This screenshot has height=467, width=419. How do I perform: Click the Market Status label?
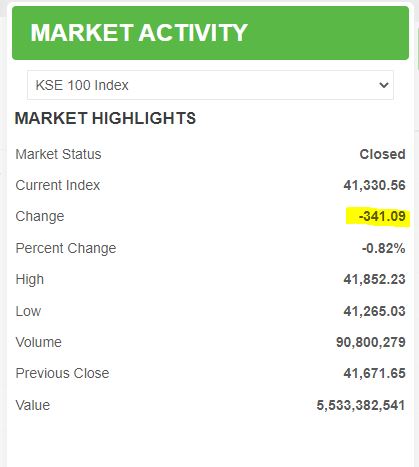coord(58,154)
